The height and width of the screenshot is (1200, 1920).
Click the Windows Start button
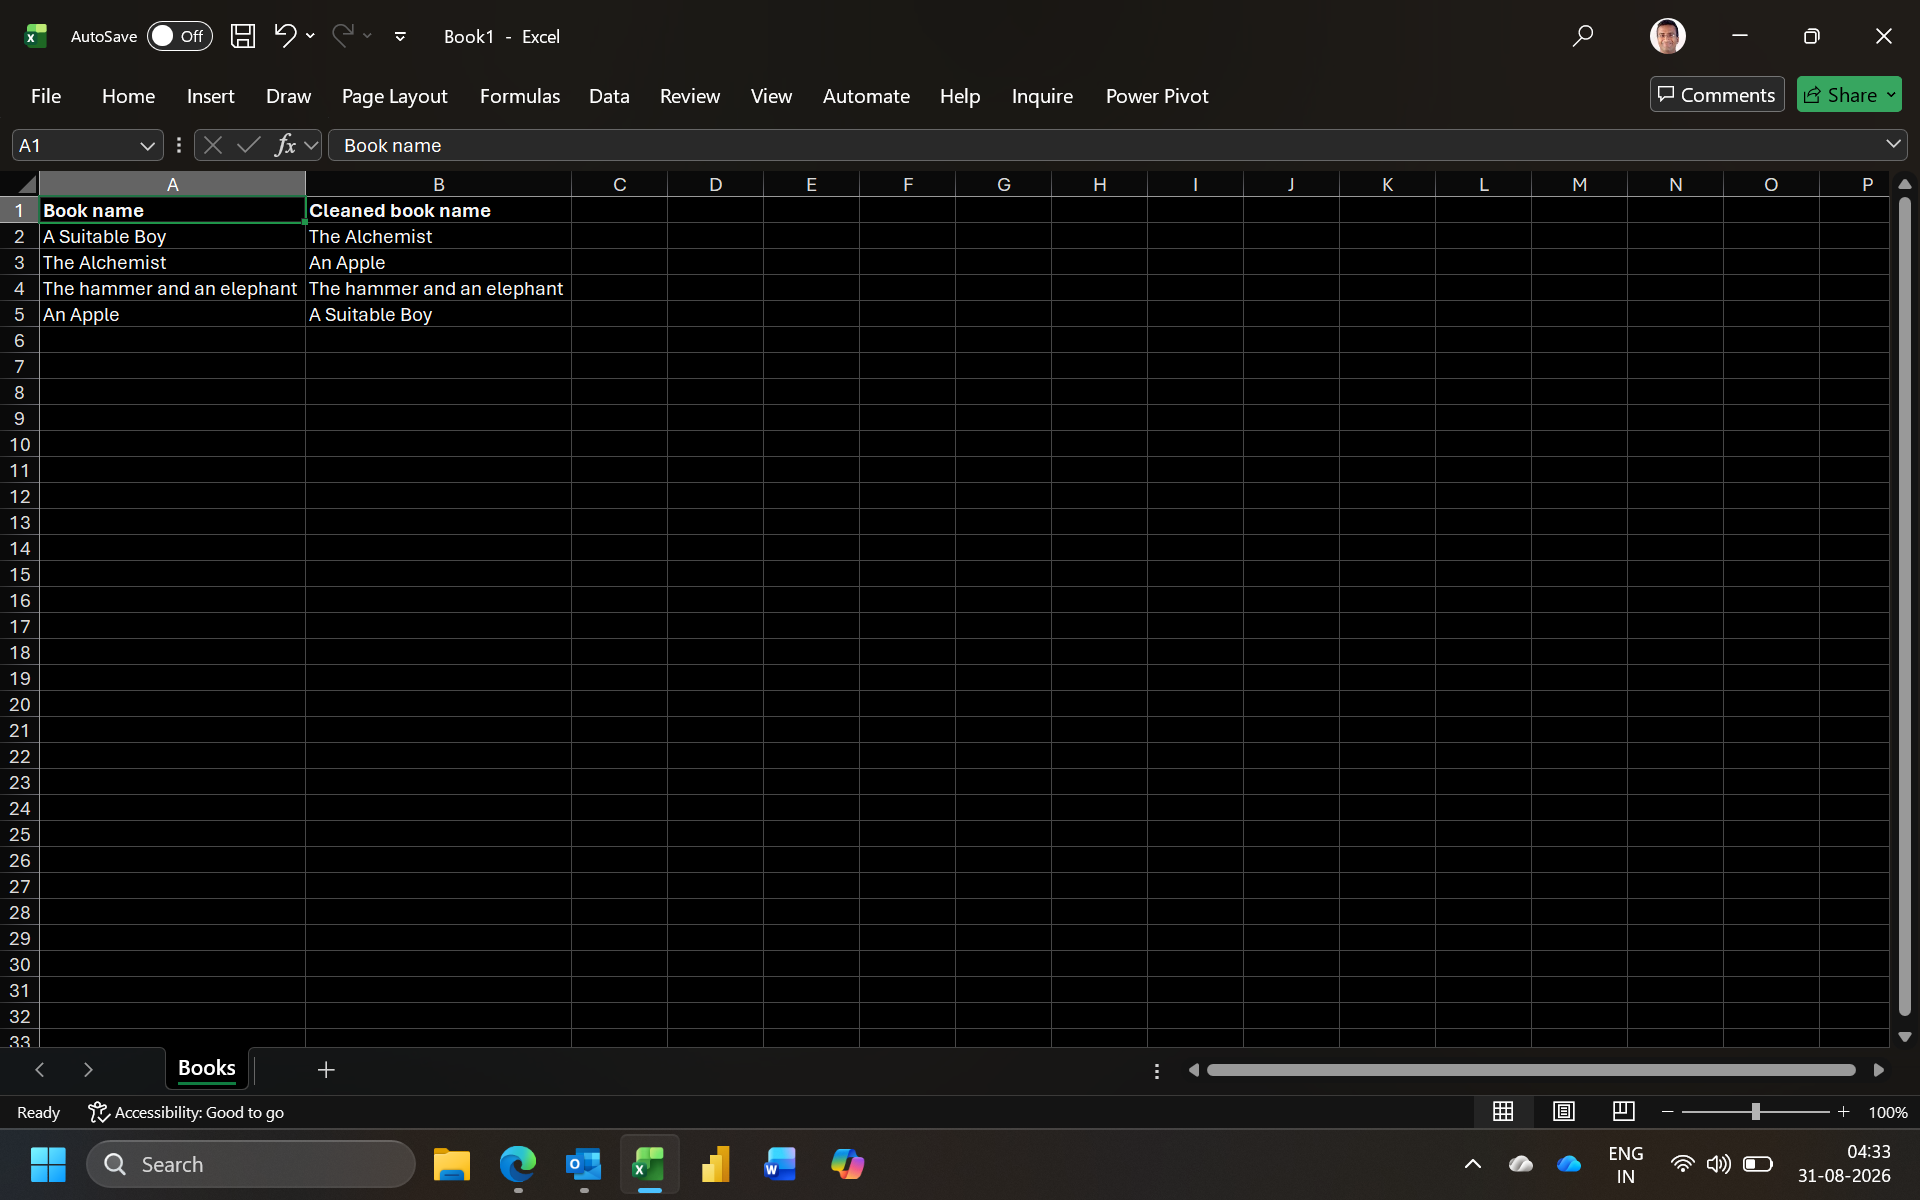(48, 1164)
